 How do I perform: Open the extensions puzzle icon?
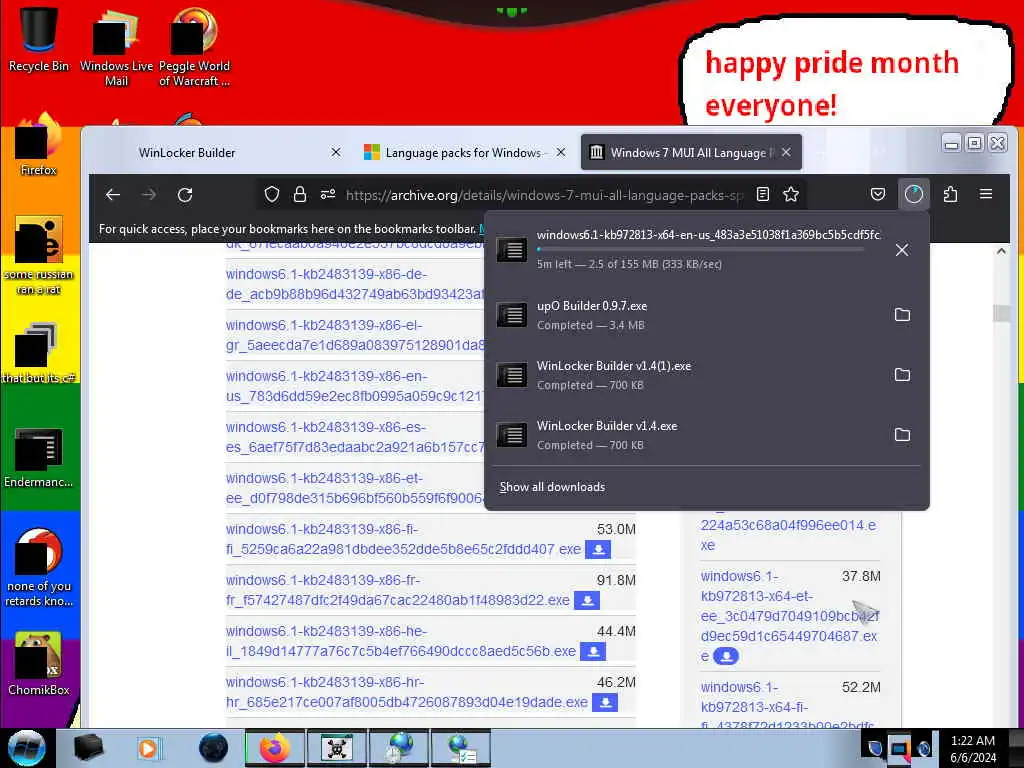pos(950,195)
